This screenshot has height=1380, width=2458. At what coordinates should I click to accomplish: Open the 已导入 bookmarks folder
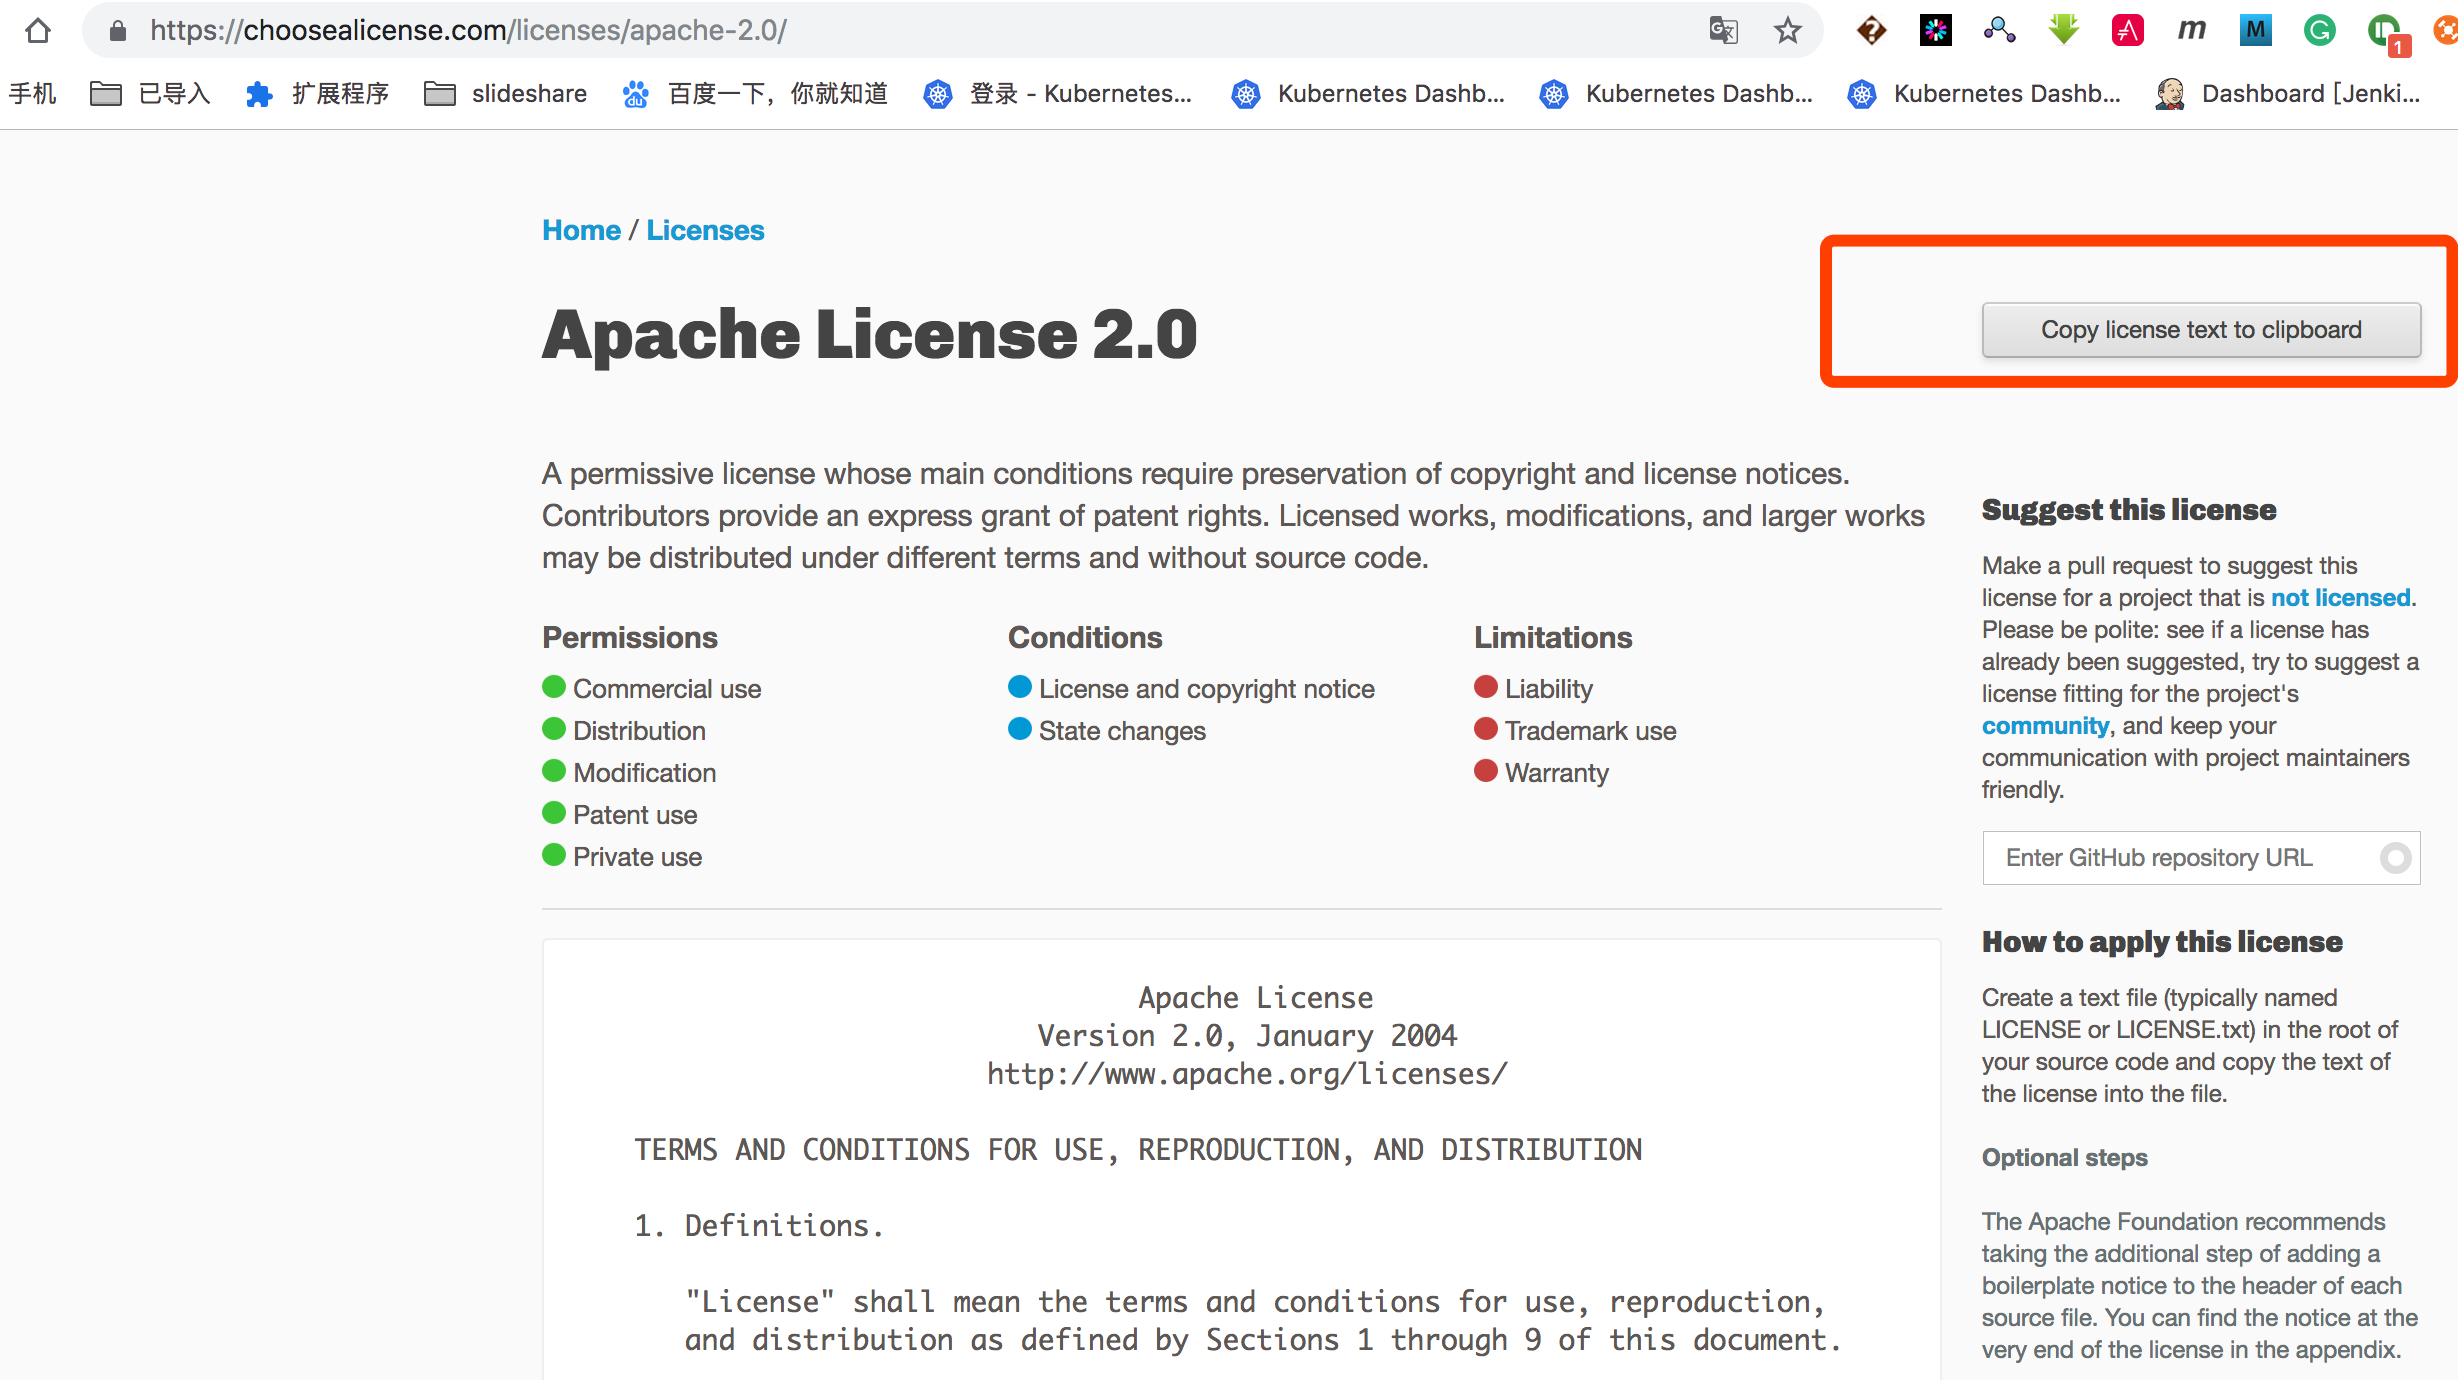(x=150, y=94)
